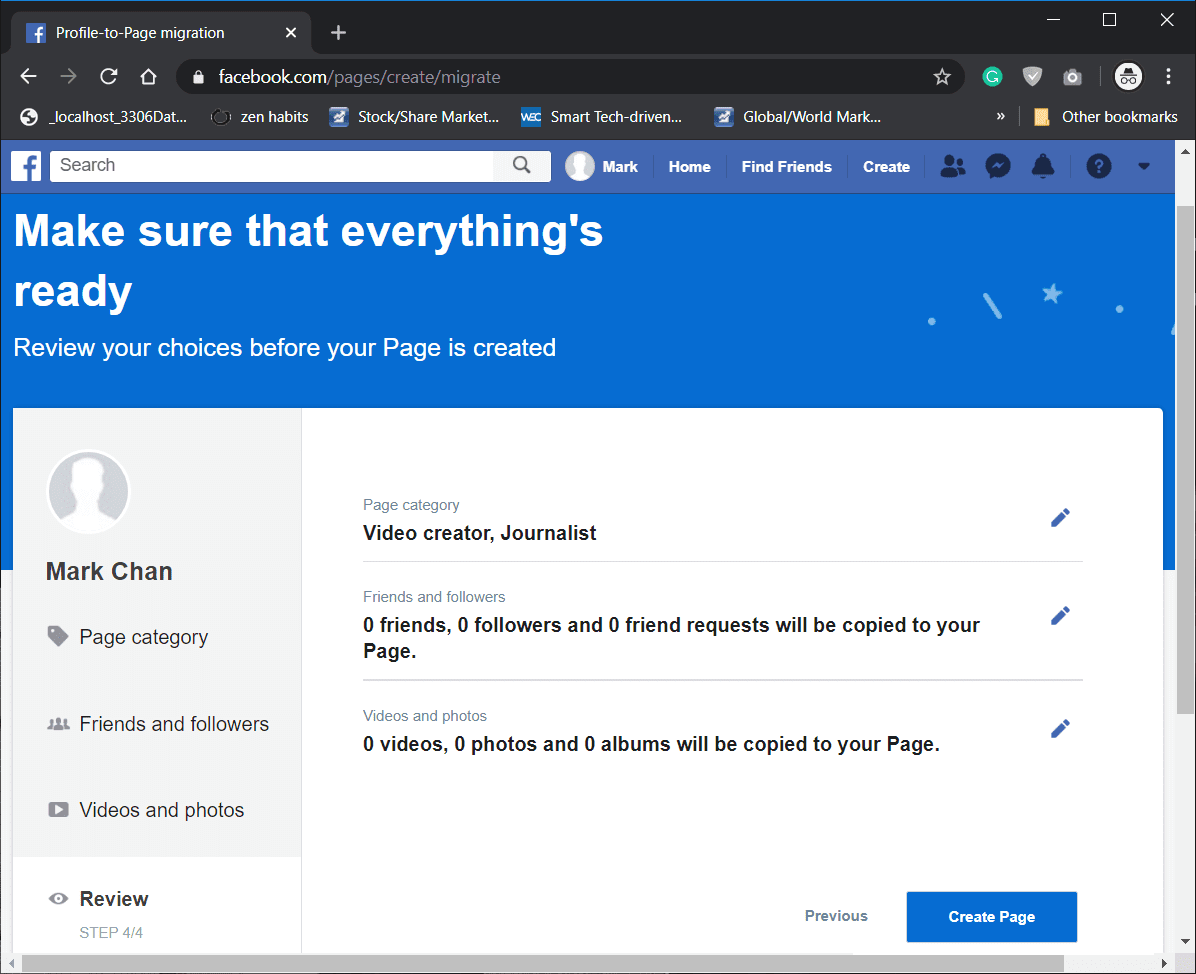Expand the account dropdown arrow

pos(1144,166)
